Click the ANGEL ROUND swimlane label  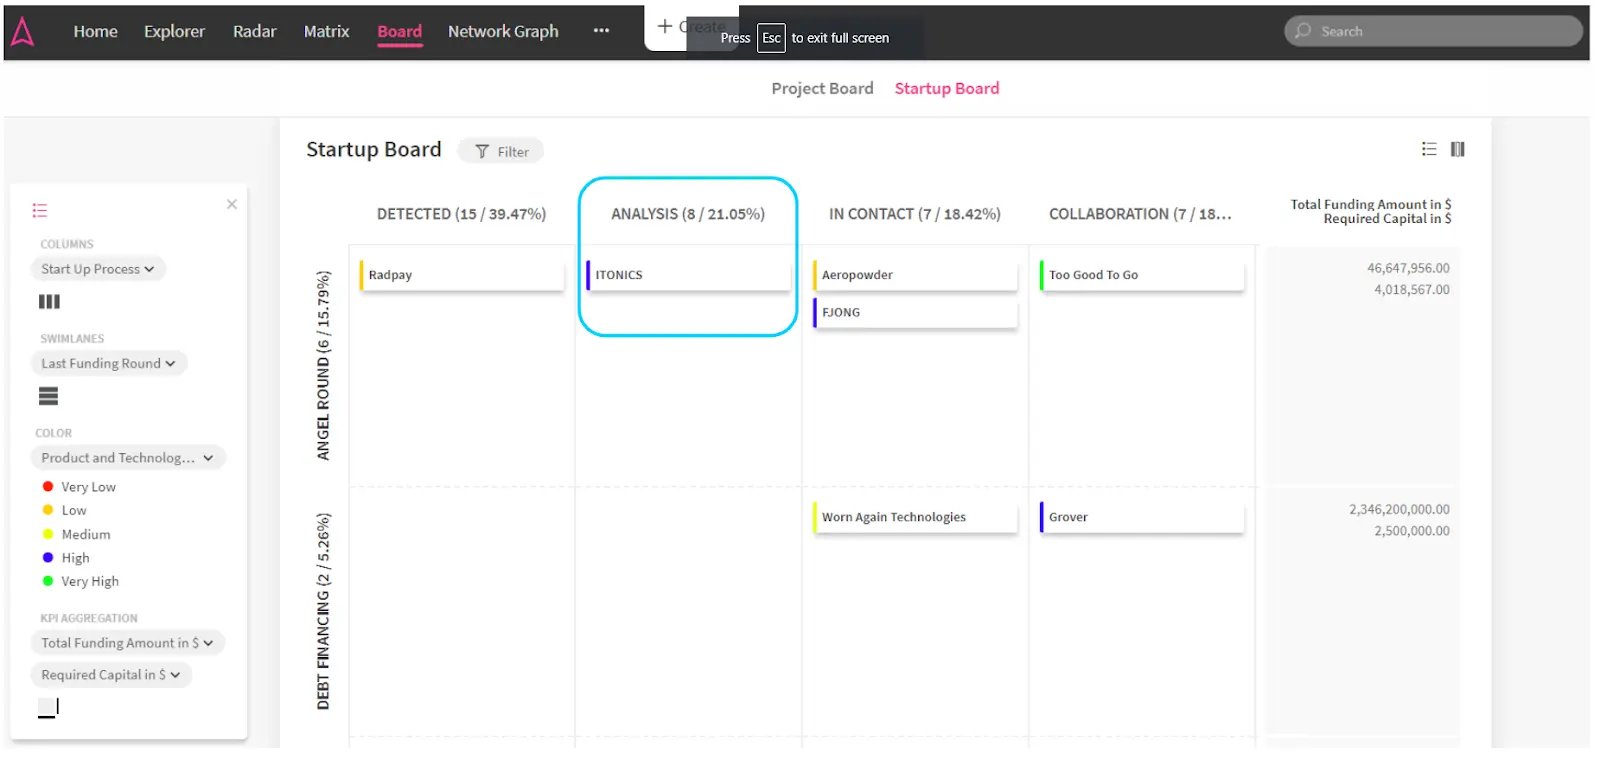tap(323, 366)
